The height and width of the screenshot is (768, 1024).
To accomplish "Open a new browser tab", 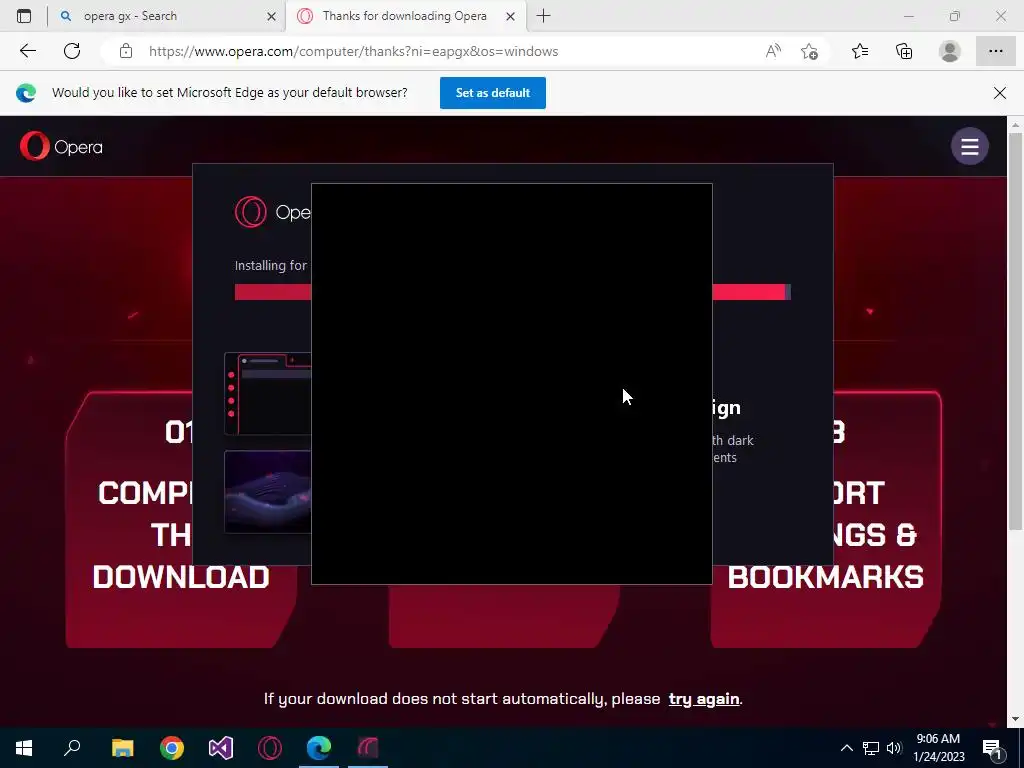I will point(543,16).
